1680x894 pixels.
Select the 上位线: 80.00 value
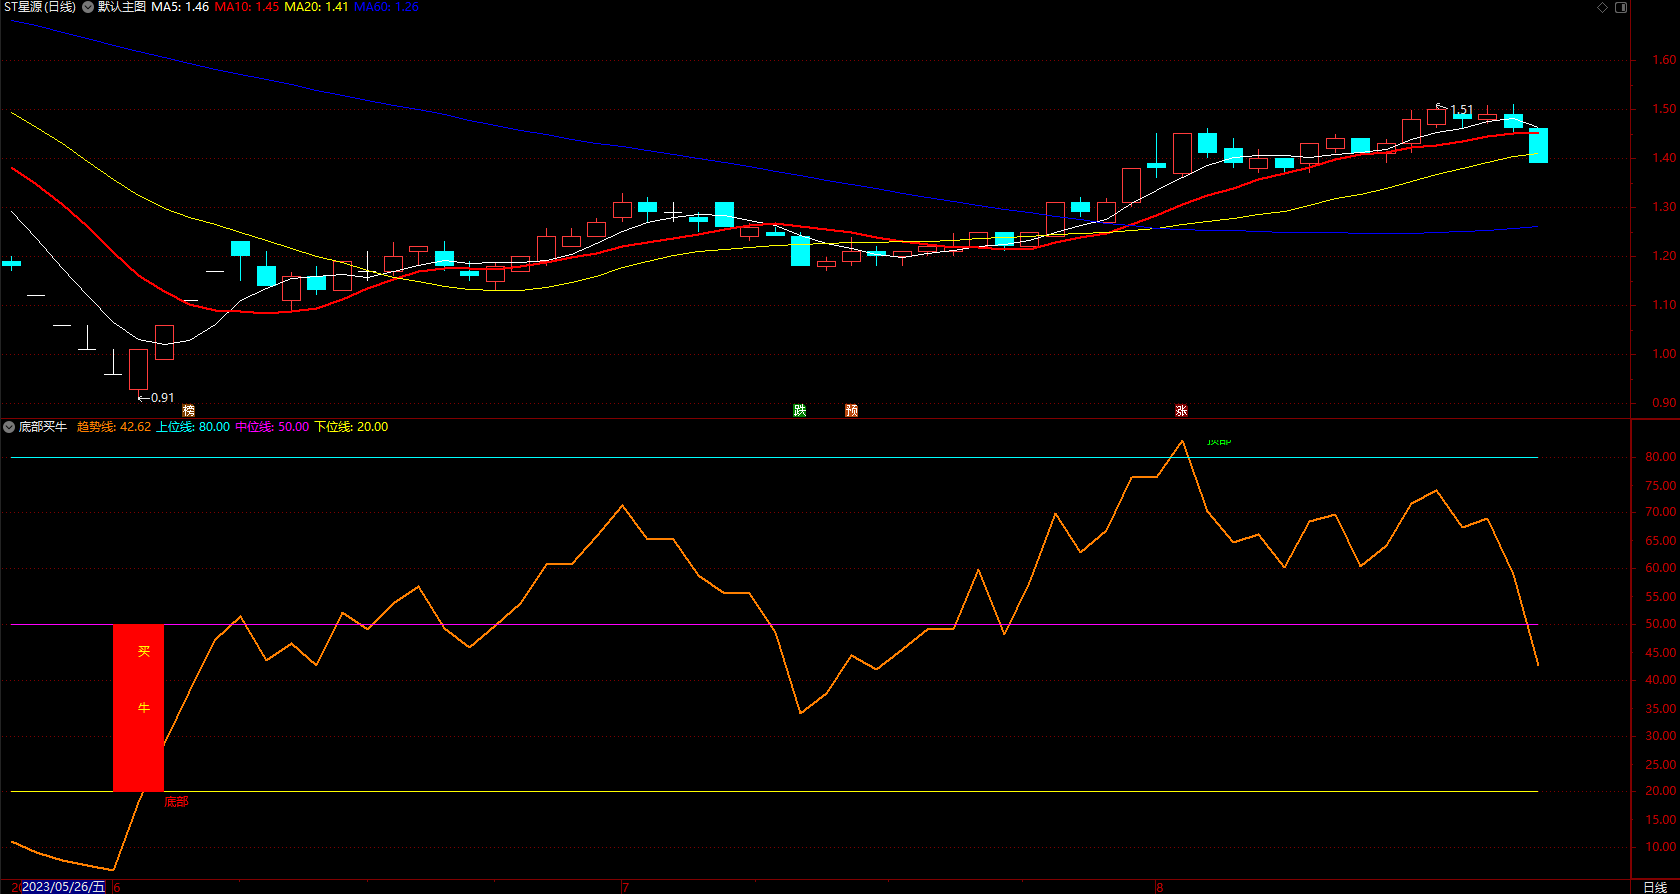pyautogui.click(x=193, y=427)
